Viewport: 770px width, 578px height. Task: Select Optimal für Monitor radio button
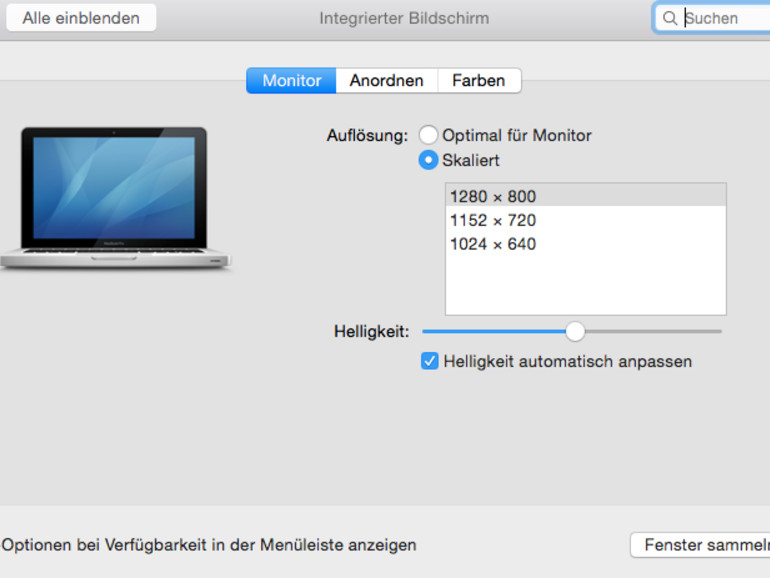[x=428, y=135]
